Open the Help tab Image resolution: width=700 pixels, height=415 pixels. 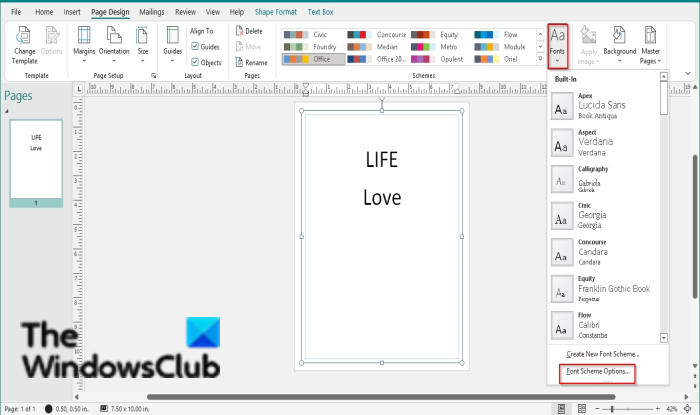click(237, 12)
